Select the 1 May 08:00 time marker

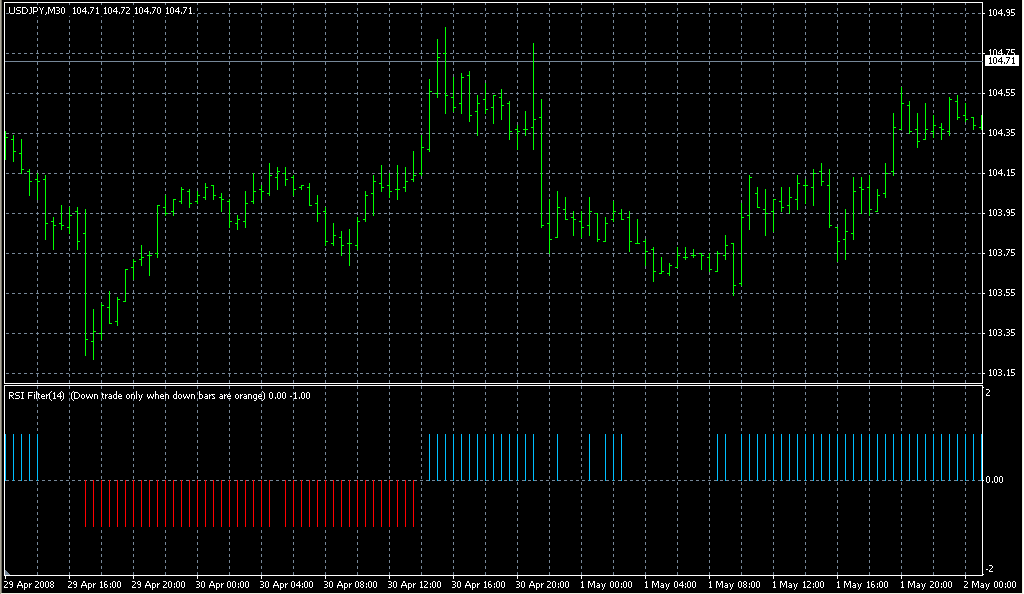pos(733,584)
